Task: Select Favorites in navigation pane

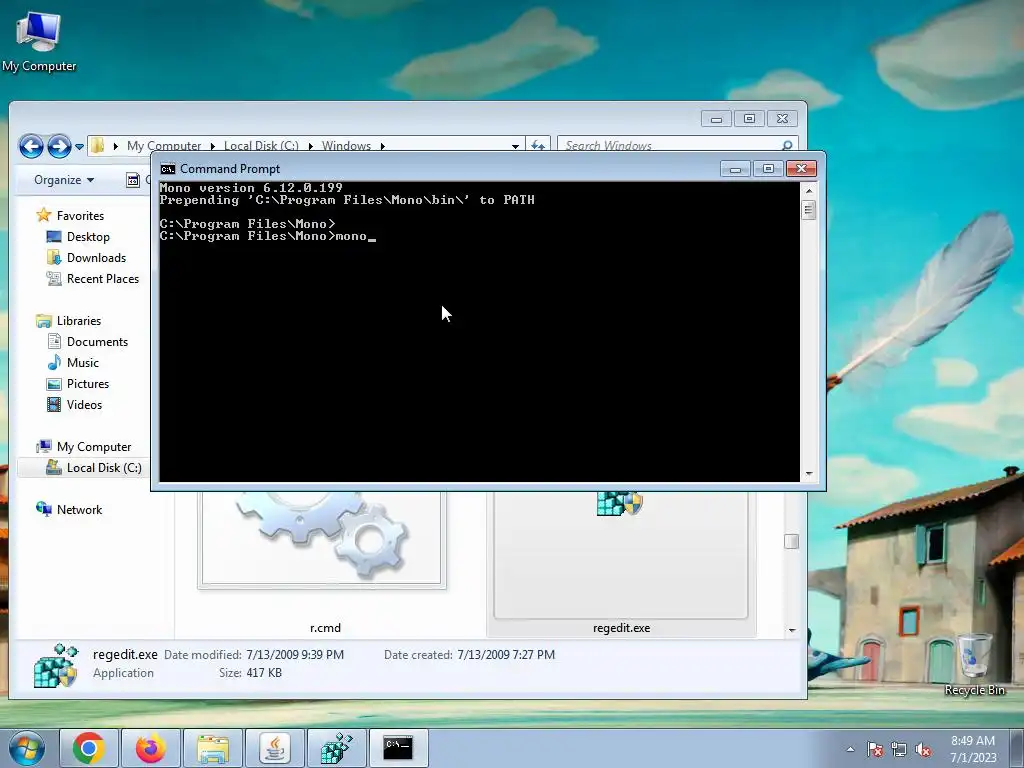Action: point(71,216)
